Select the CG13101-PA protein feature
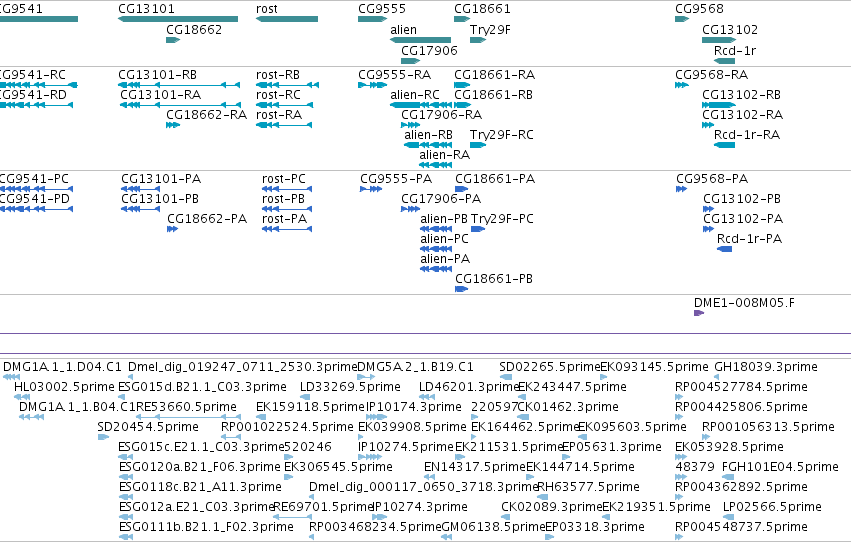This screenshot has width=851, height=542. [141, 189]
